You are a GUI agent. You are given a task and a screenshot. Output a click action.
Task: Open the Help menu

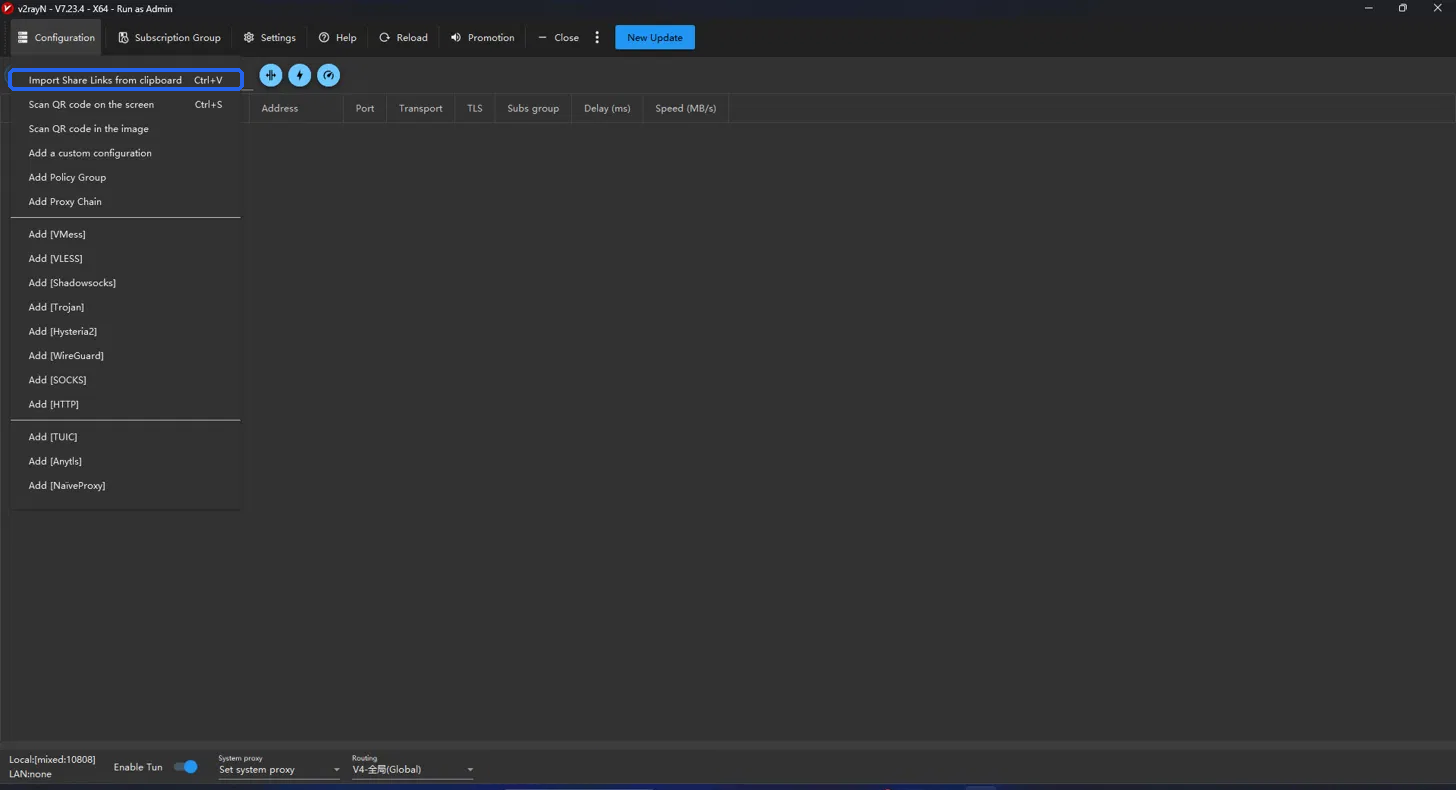[338, 37]
